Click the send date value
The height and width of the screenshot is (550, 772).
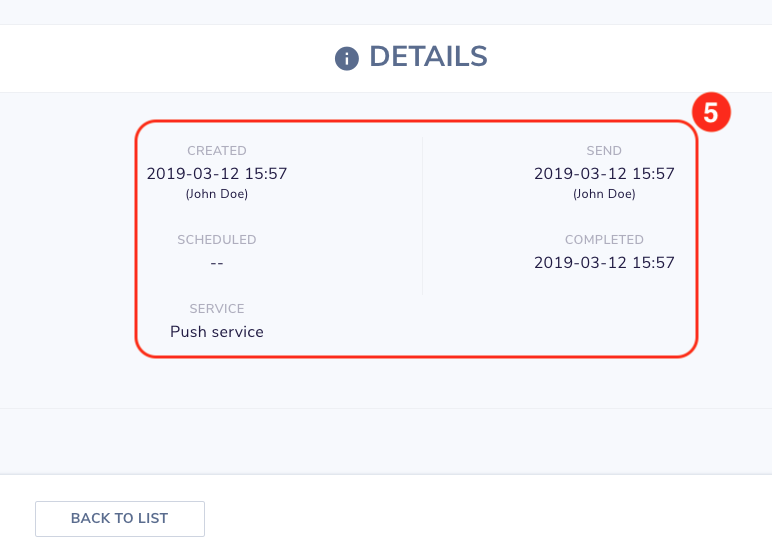(x=604, y=173)
